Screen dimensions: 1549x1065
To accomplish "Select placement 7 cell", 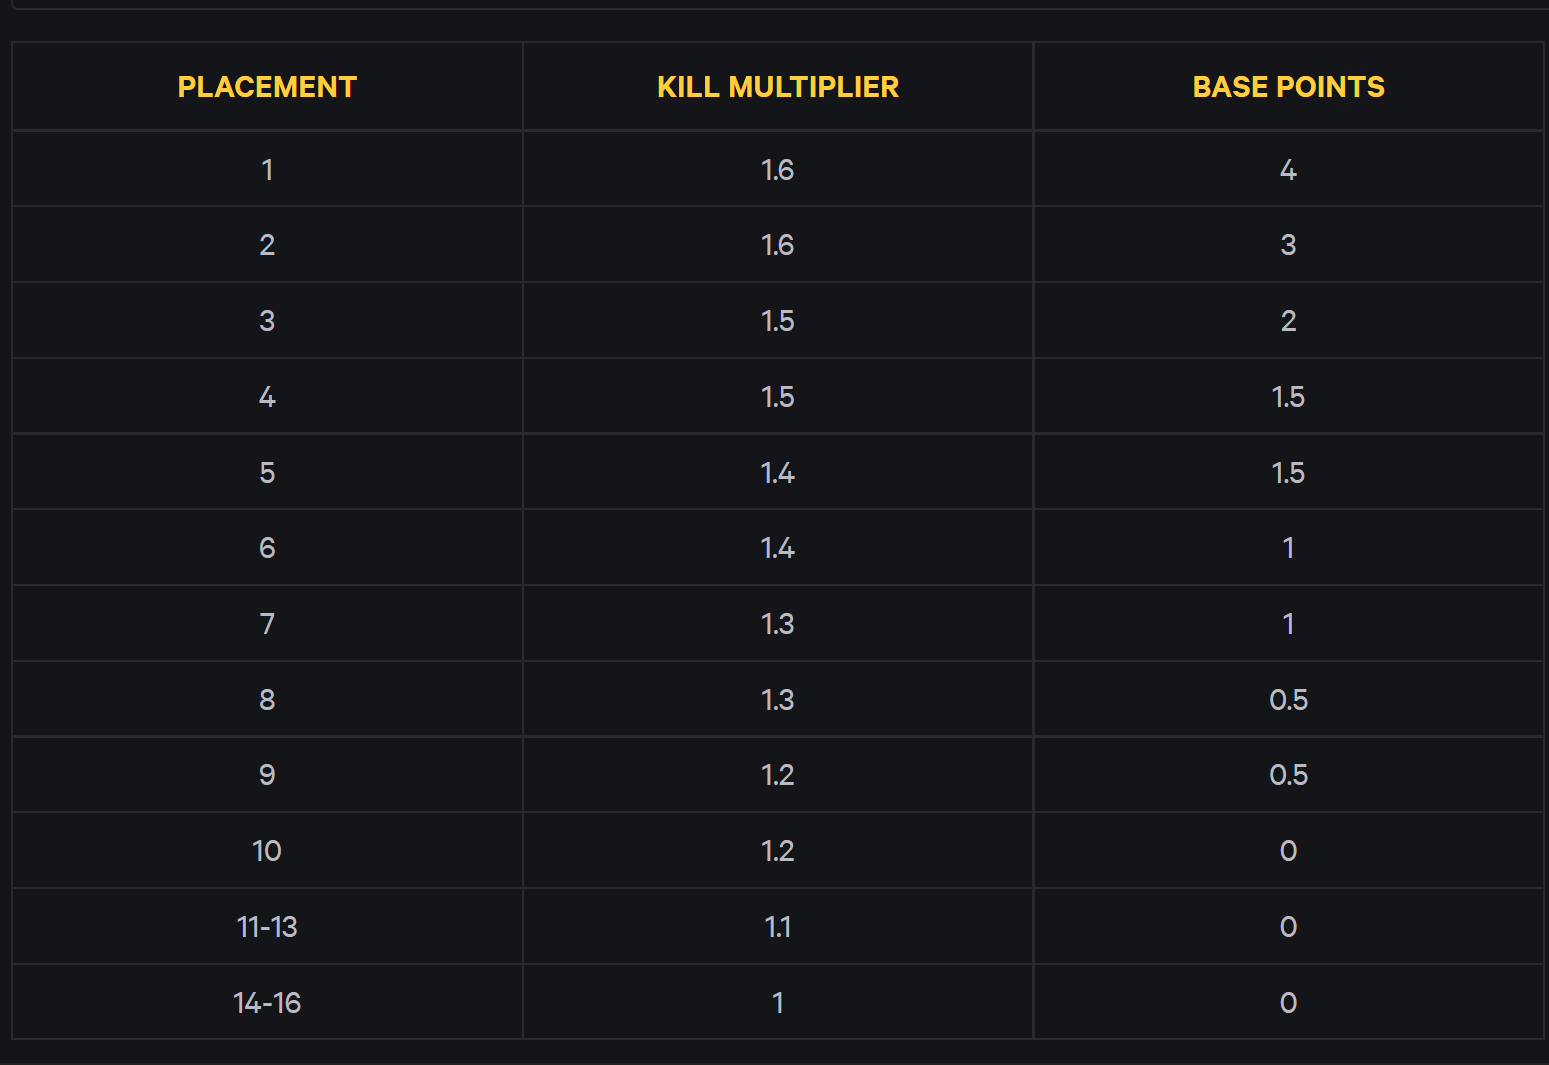I will (x=267, y=624).
